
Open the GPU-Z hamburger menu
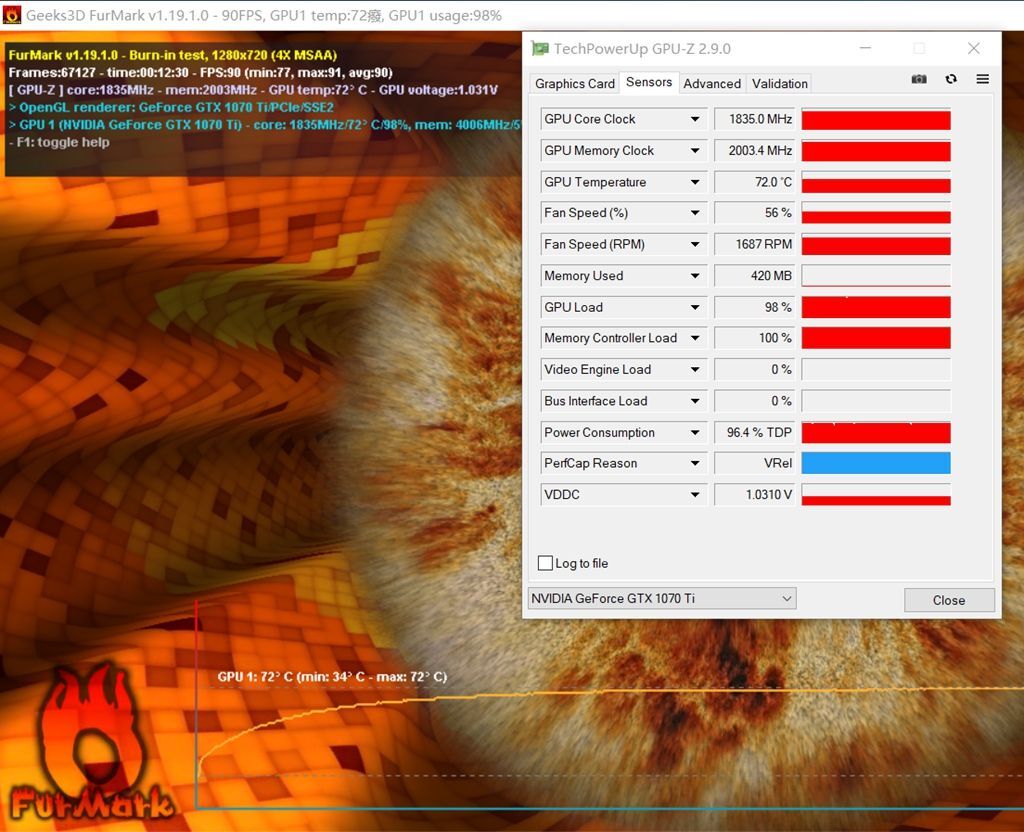tap(982, 79)
